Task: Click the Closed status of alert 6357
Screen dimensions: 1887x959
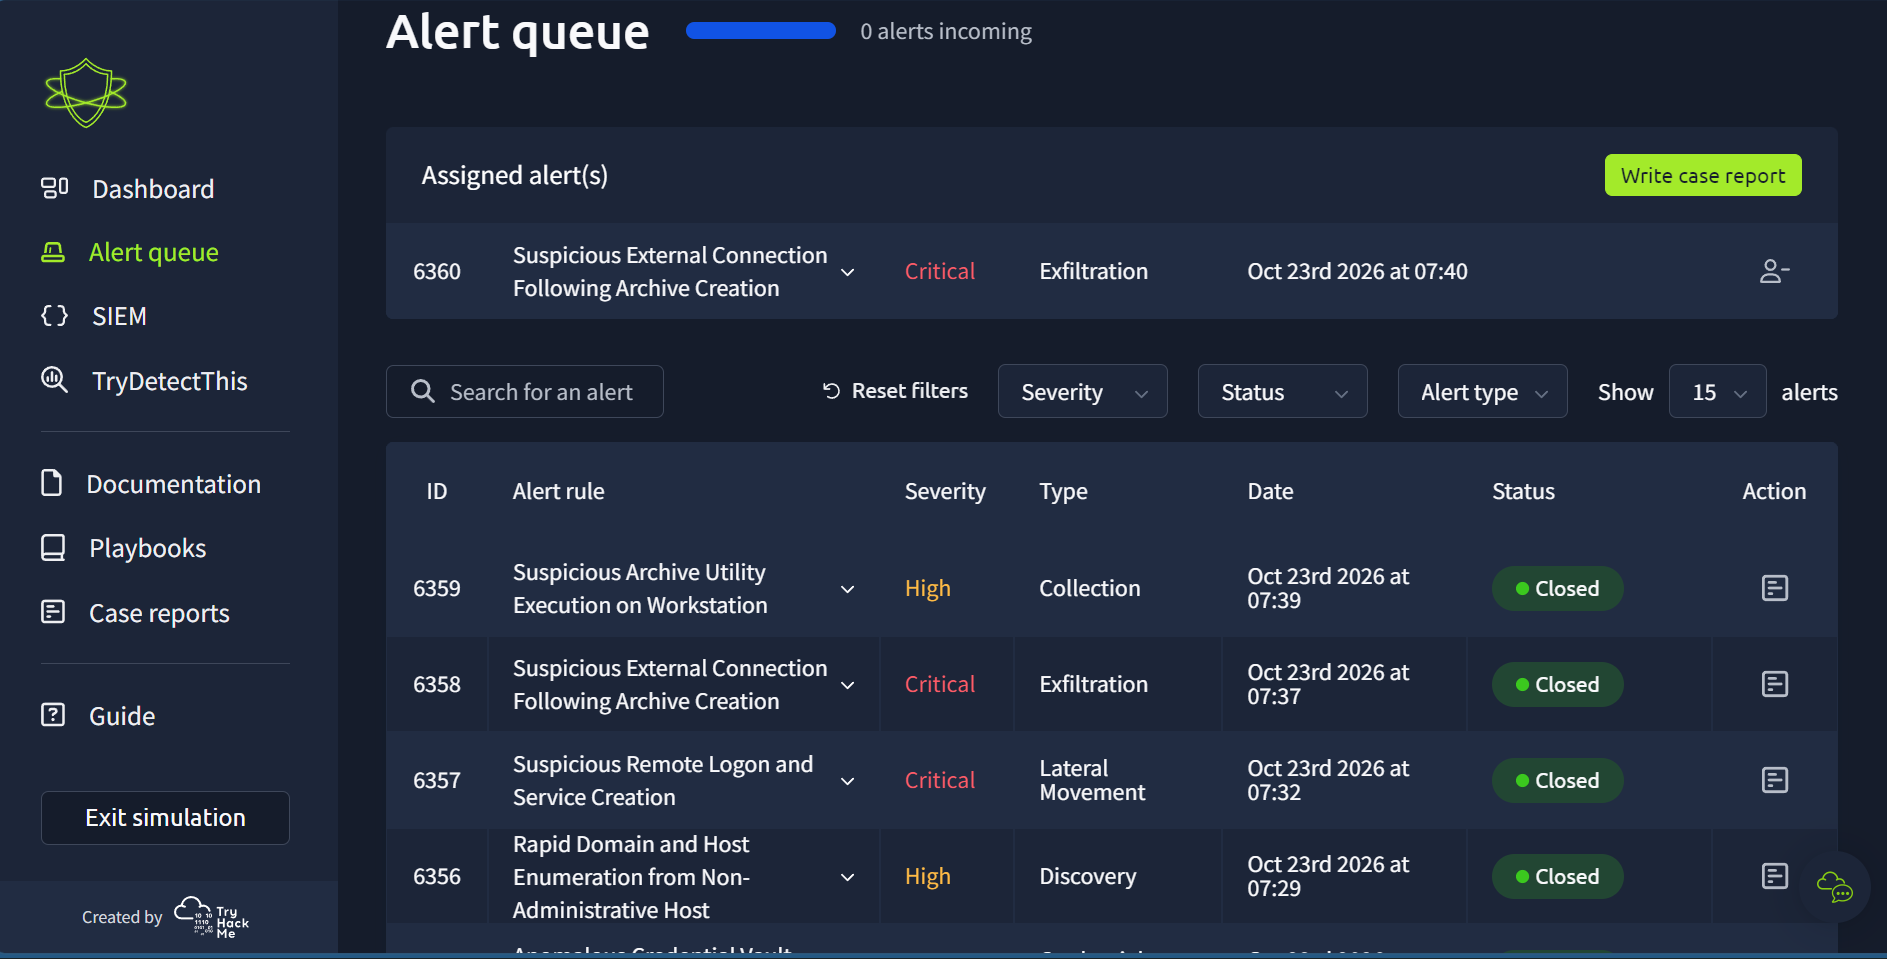Action: pyautogui.click(x=1557, y=780)
